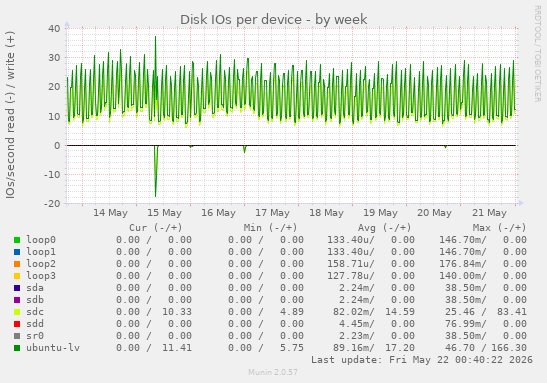This screenshot has height=383, width=547.
Task: Click the sdc max write value 83.41
Action: [511, 312]
